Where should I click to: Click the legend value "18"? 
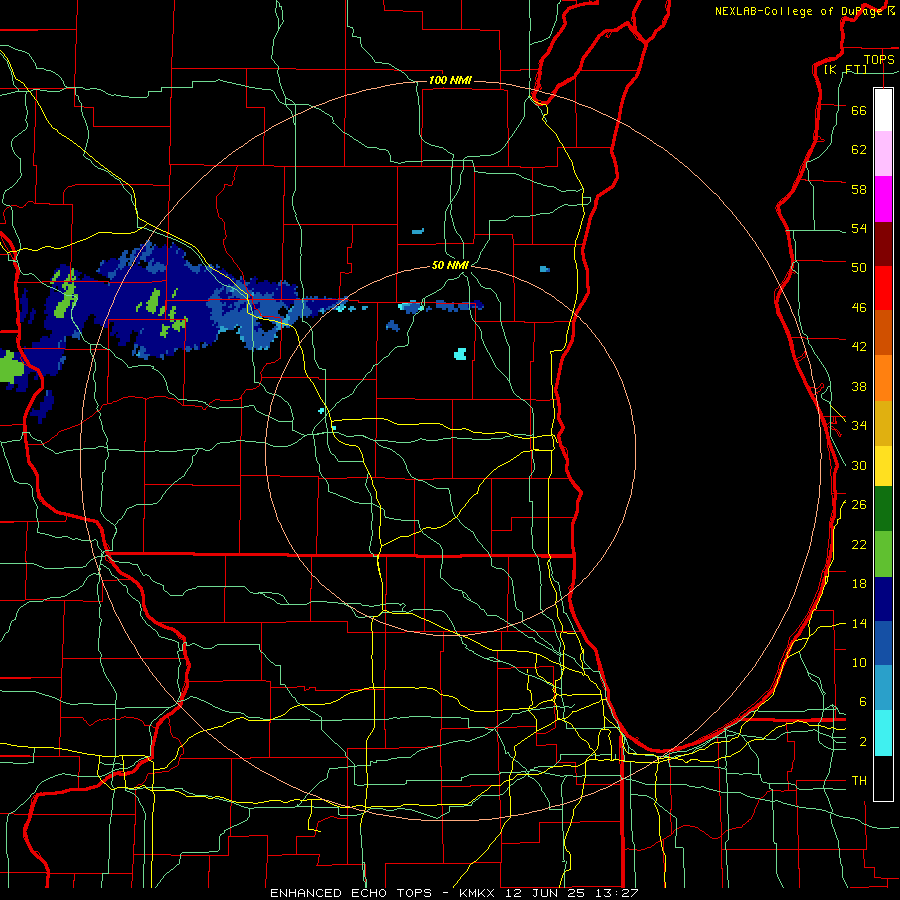click(859, 584)
